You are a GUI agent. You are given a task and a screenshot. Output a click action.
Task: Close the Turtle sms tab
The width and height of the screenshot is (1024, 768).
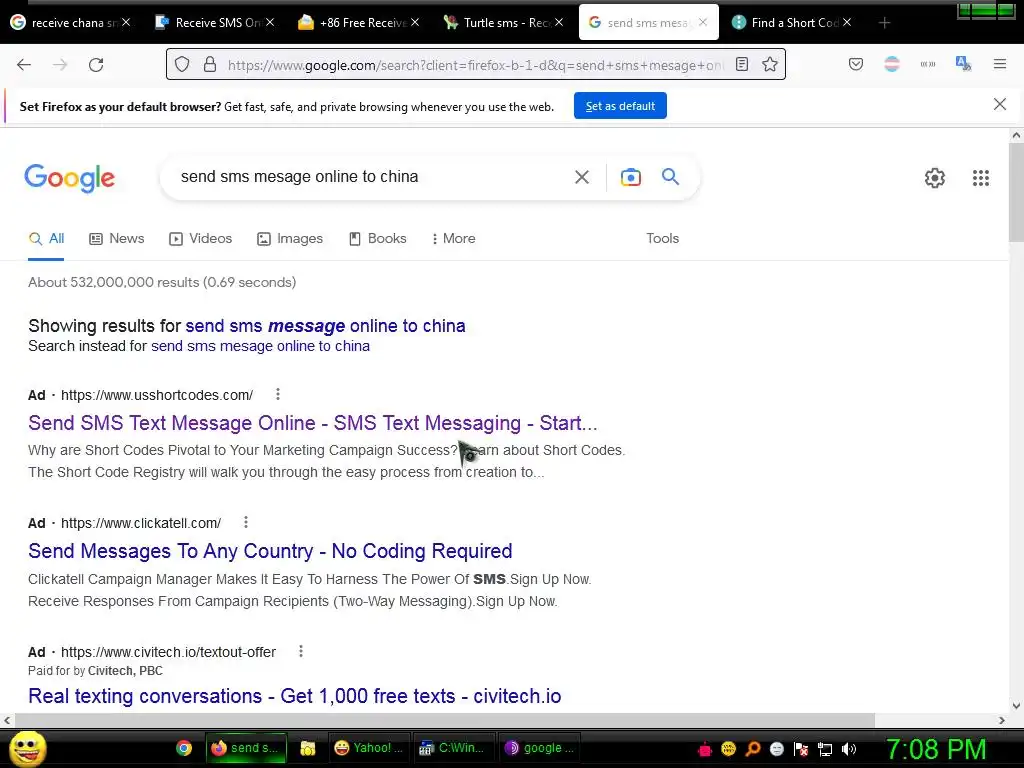558,22
